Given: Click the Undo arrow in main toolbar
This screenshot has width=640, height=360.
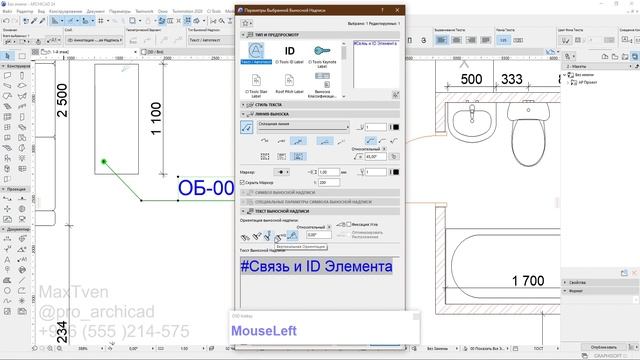Looking at the screenshot, I should point(6,21).
